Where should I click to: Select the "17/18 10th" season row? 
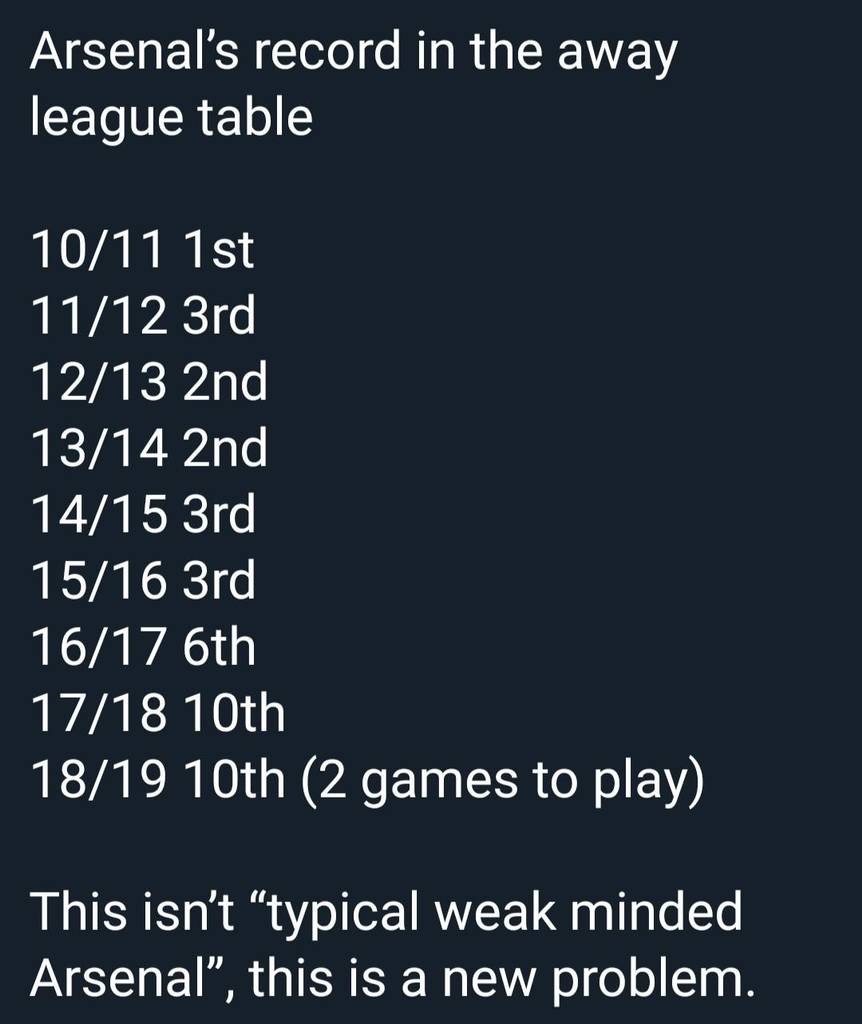(157, 713)
